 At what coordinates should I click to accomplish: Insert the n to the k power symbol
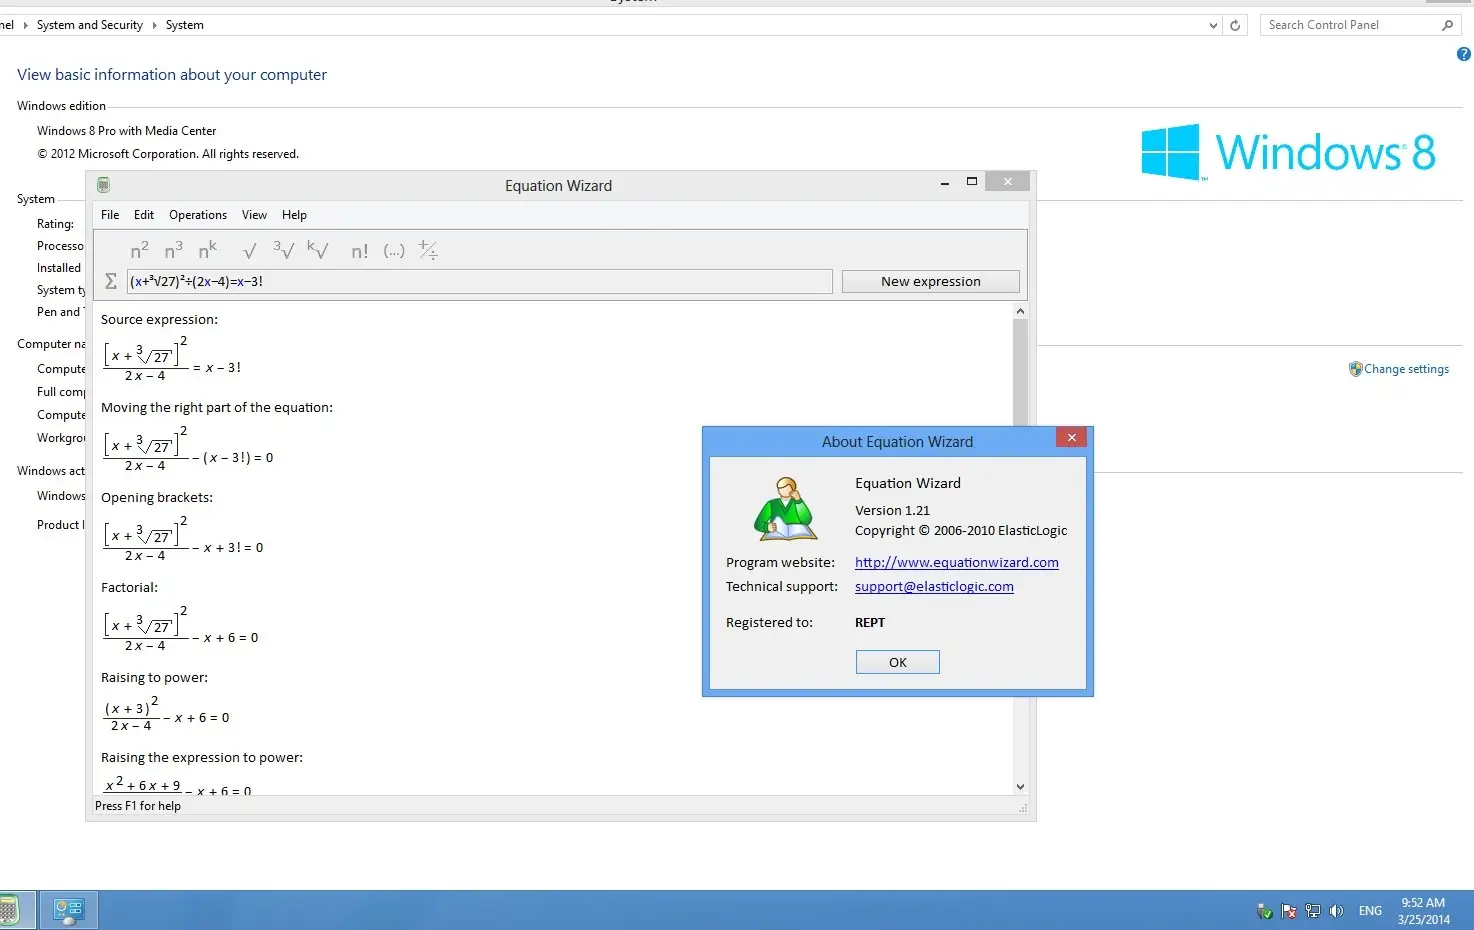coord(208,250)
